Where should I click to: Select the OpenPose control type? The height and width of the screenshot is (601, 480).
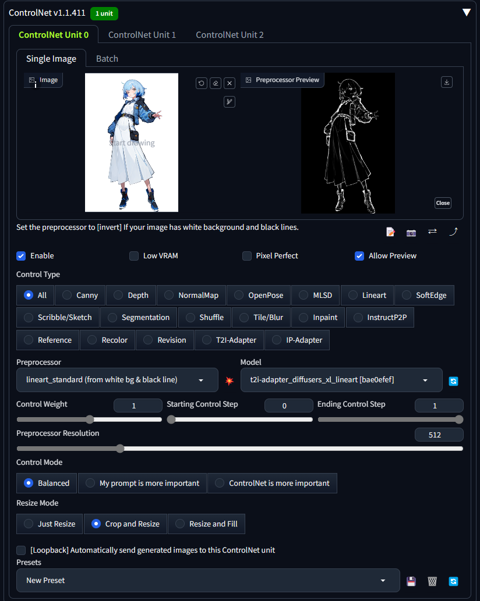[259, 295]
